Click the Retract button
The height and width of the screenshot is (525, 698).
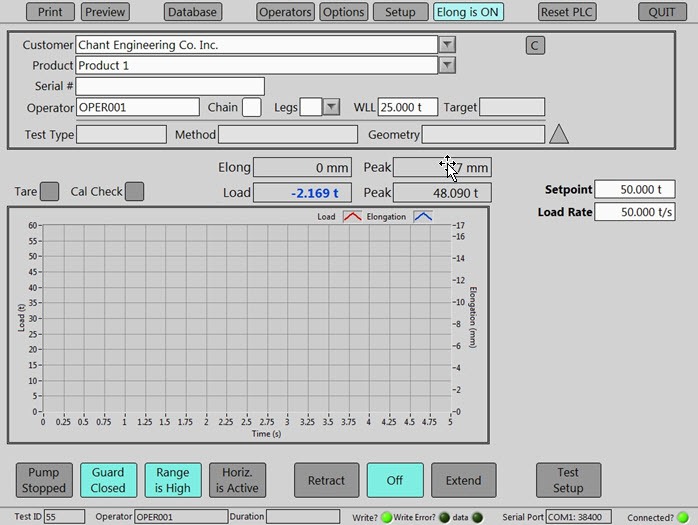(x=326, y=480)
